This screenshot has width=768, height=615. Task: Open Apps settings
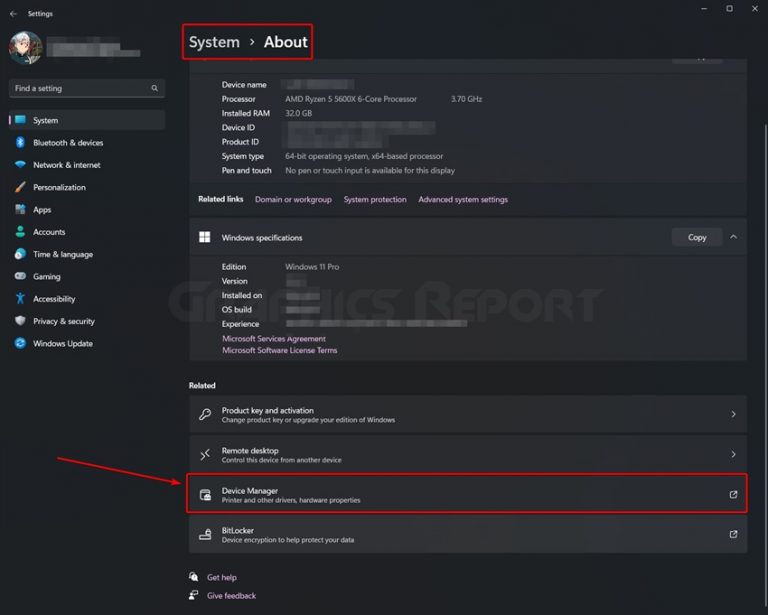[87, 210]
